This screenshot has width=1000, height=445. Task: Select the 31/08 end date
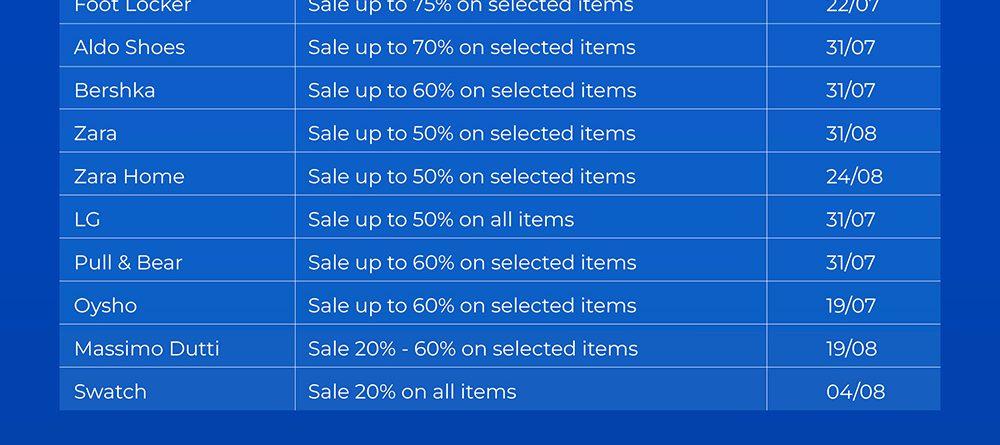coord(851,133)
